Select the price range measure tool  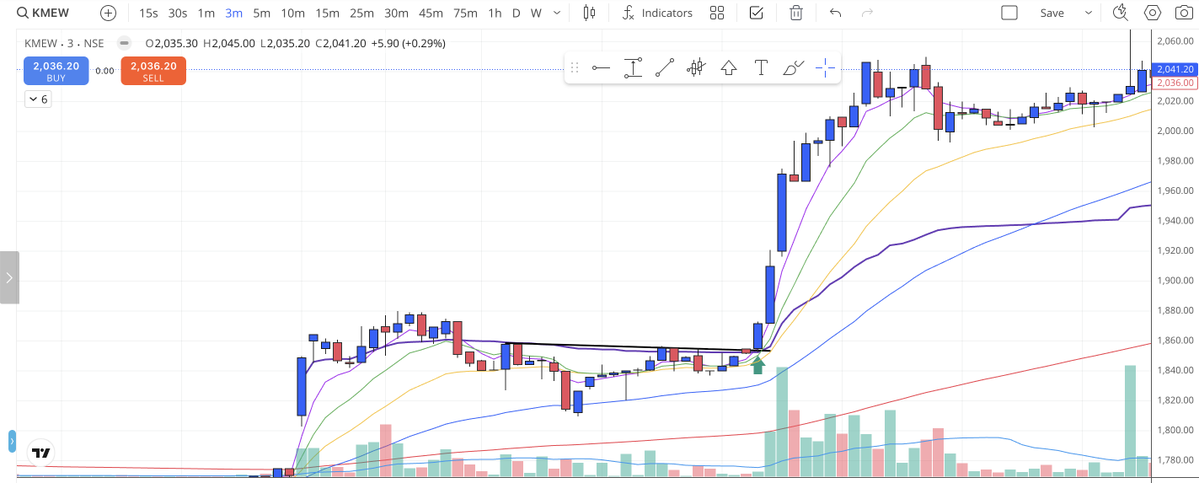(632, 68)
